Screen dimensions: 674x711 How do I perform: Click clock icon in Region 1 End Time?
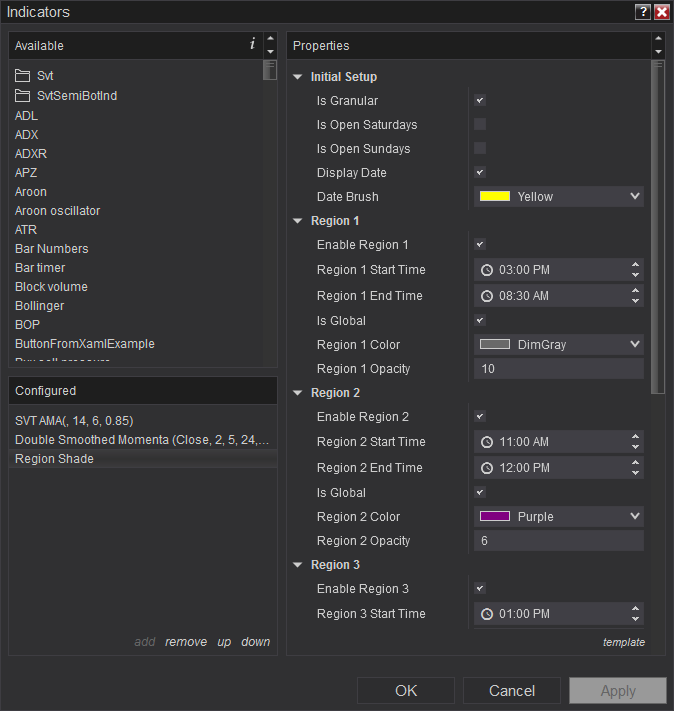pyautogui.click(x=487, y=296)
